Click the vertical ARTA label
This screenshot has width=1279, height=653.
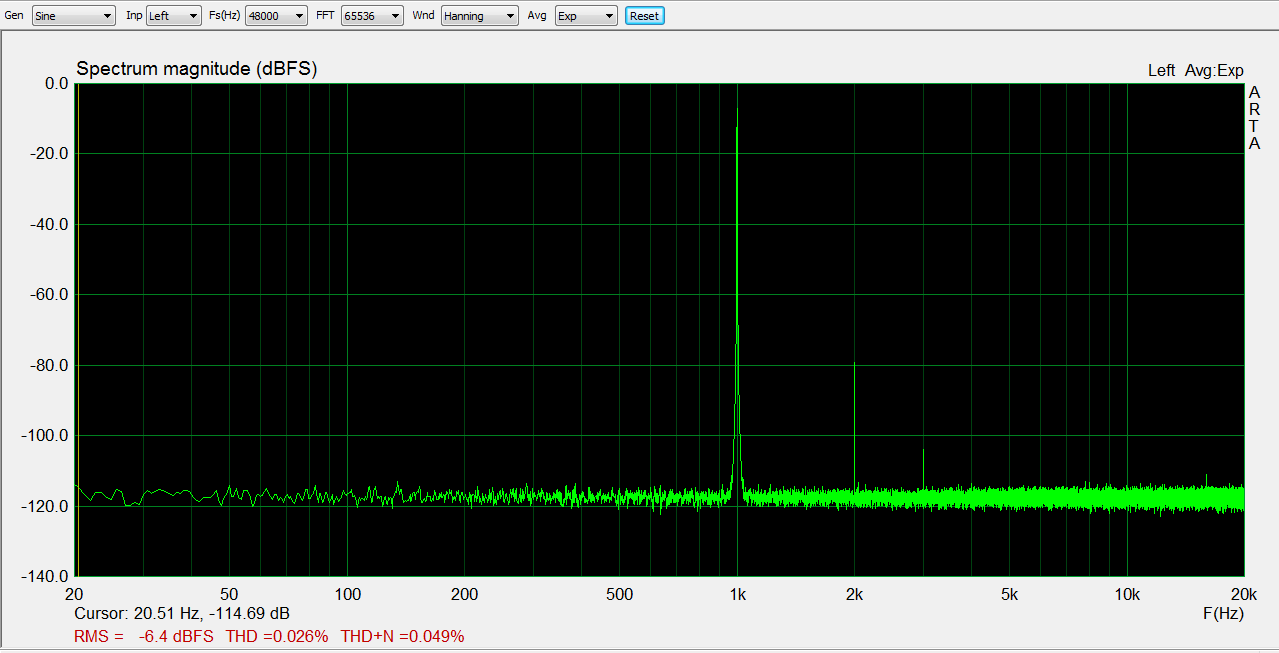click(x=1255, y=118)
